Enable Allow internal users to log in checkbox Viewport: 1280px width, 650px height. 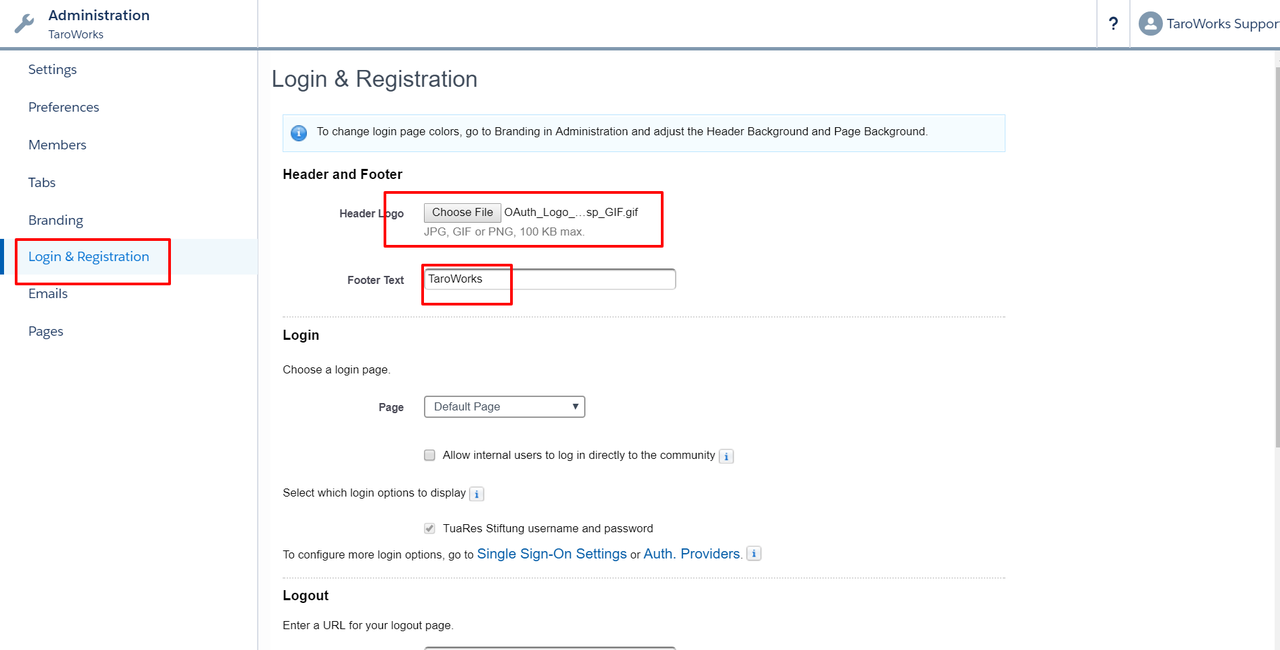pos(430,455)
